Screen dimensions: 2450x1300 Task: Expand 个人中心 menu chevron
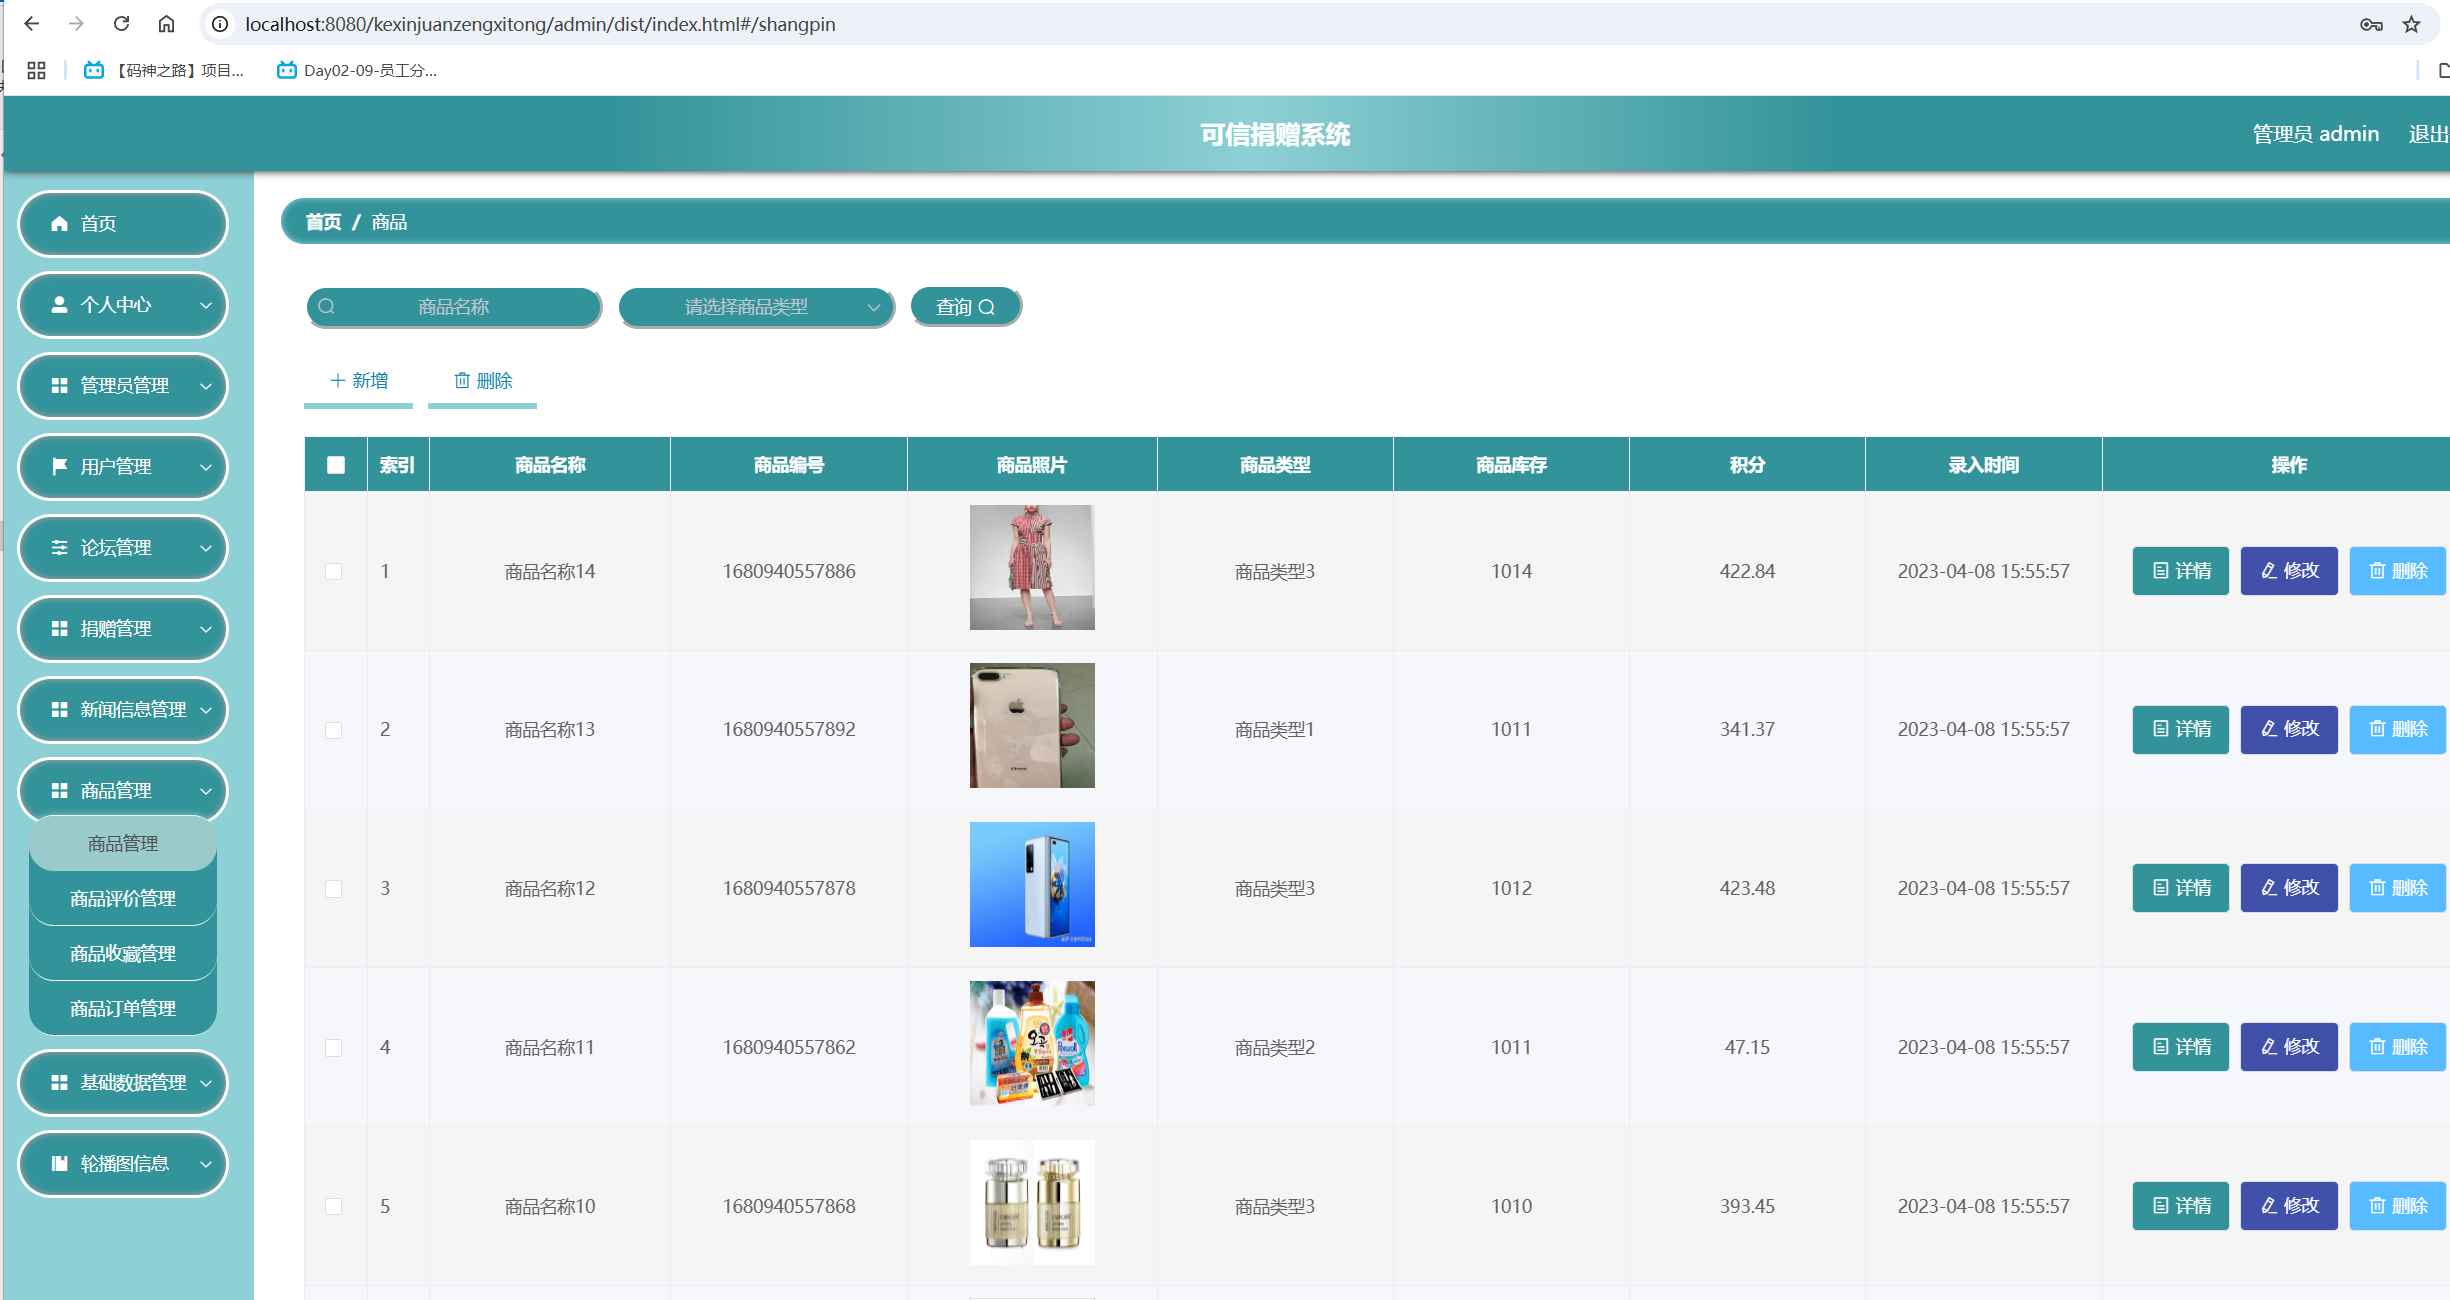tap(206, 305)
